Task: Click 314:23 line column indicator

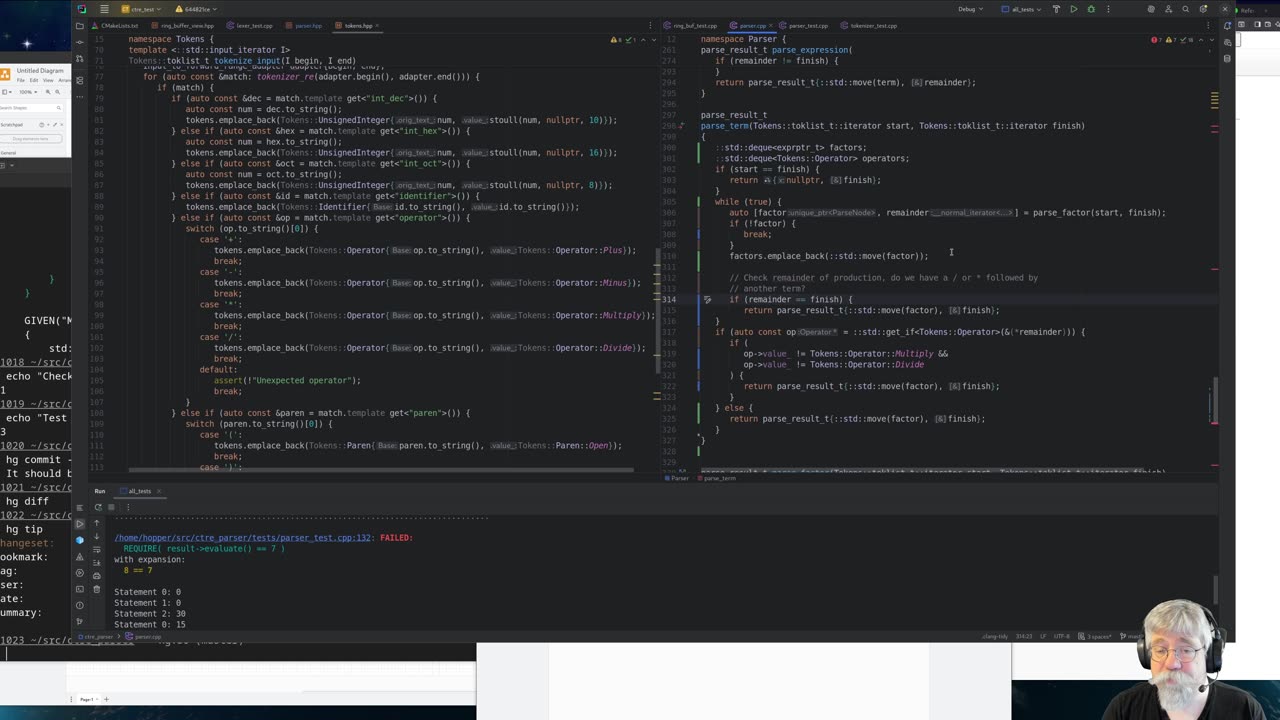Action: (1023, 636)
